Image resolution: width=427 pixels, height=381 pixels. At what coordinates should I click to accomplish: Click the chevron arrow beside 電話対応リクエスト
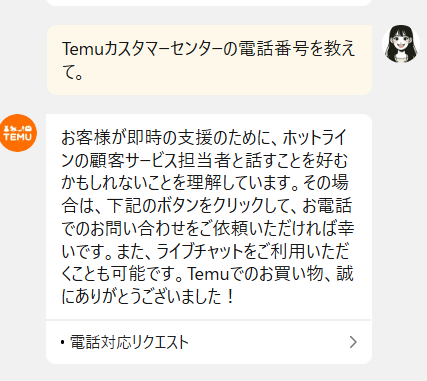(x=353, y=342)
